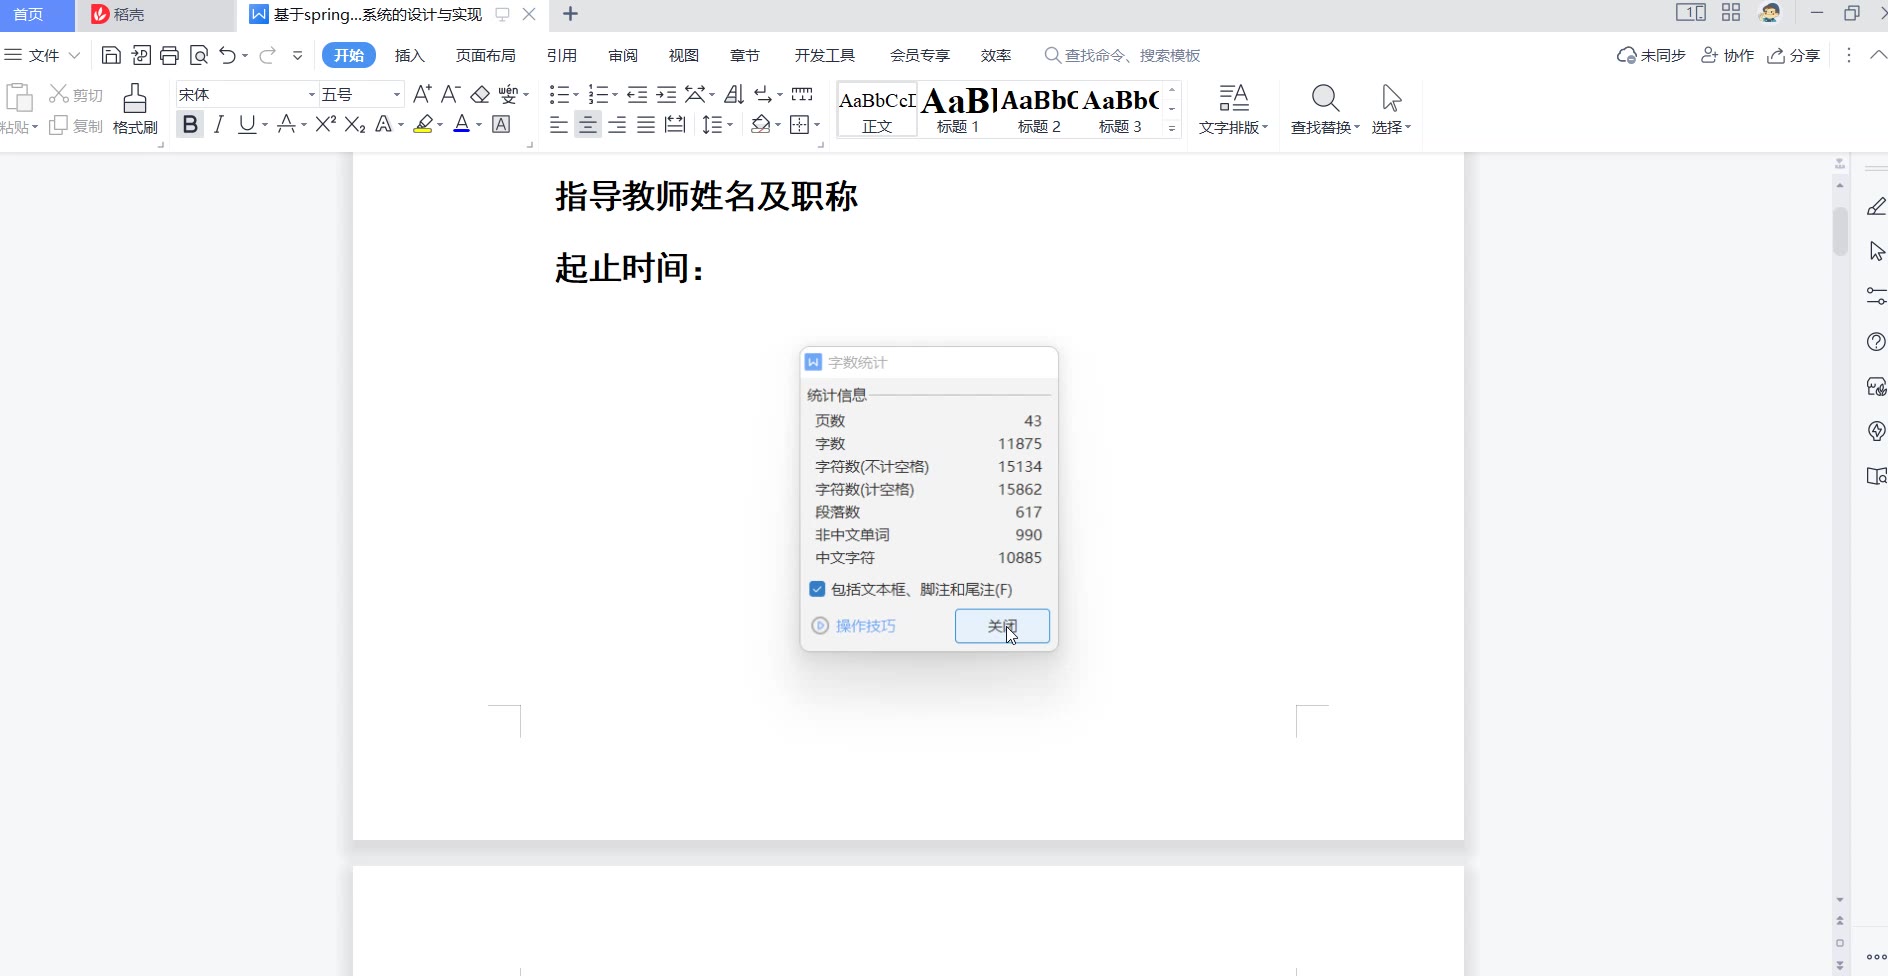Viewport: 1888px width, 976px height.
Task: Decrease font size with A- icon
Action: [450, 94]
